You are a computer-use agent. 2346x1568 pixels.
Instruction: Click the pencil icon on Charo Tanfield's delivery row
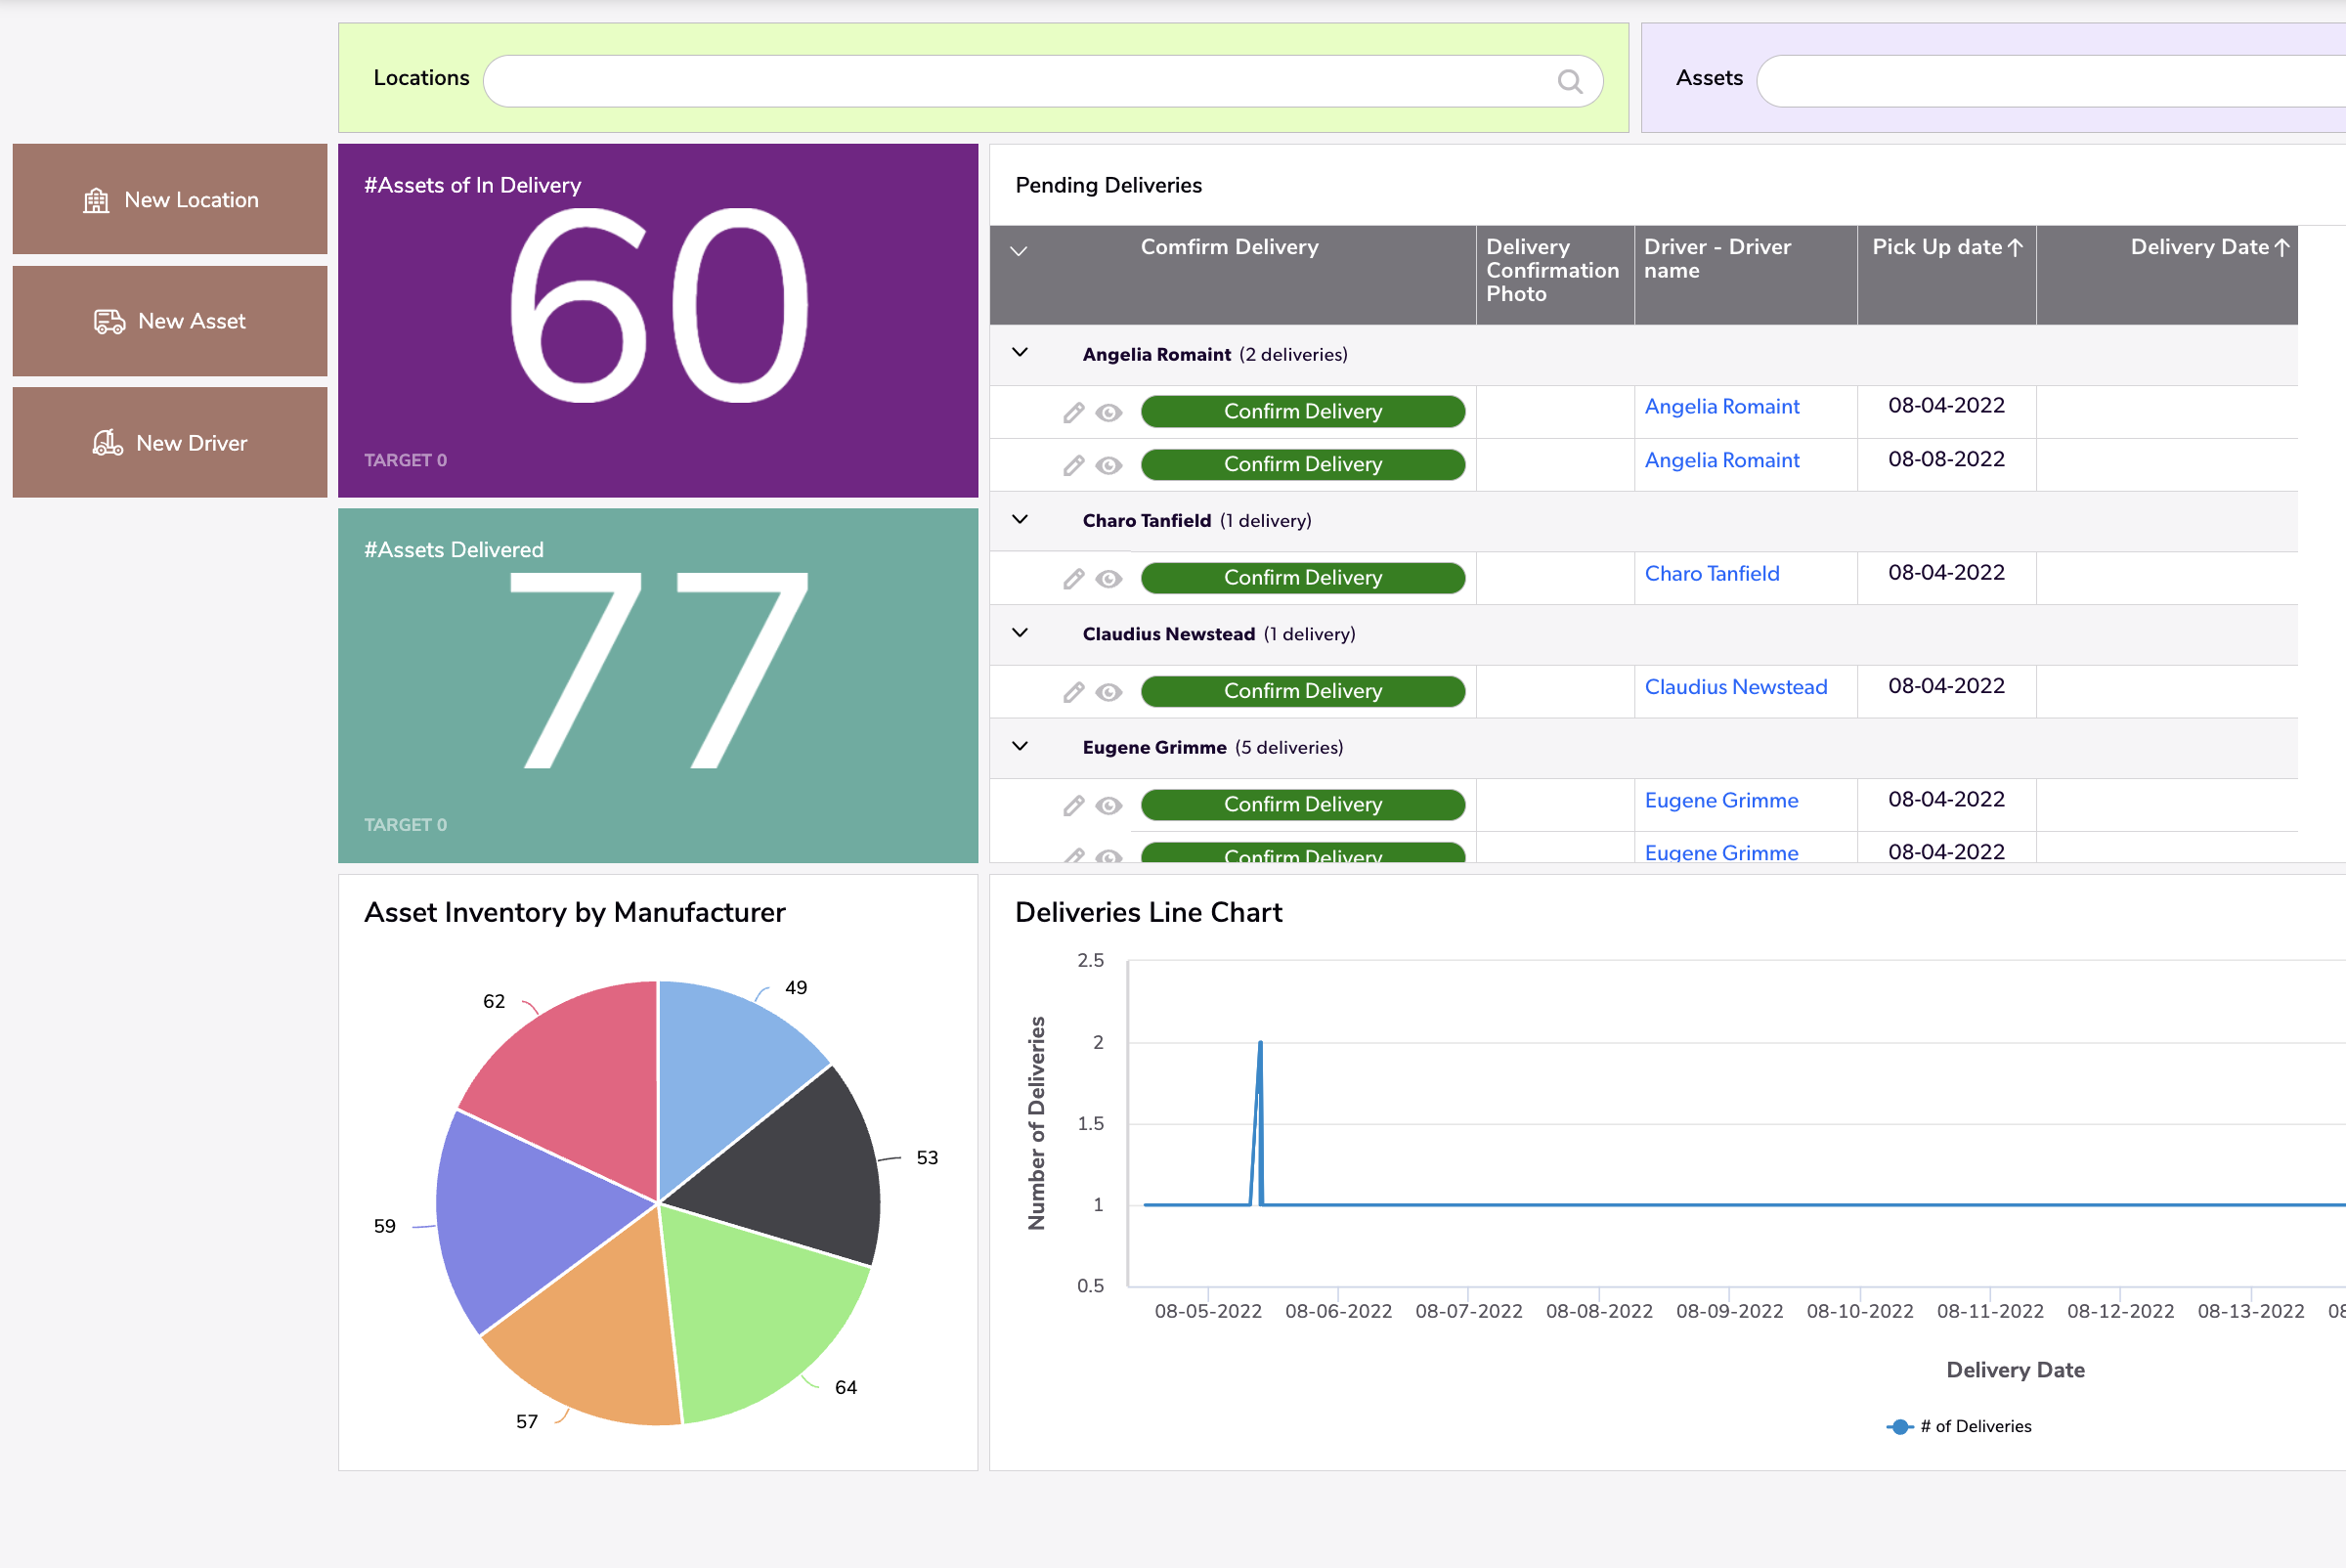(x=1074, y=578)
